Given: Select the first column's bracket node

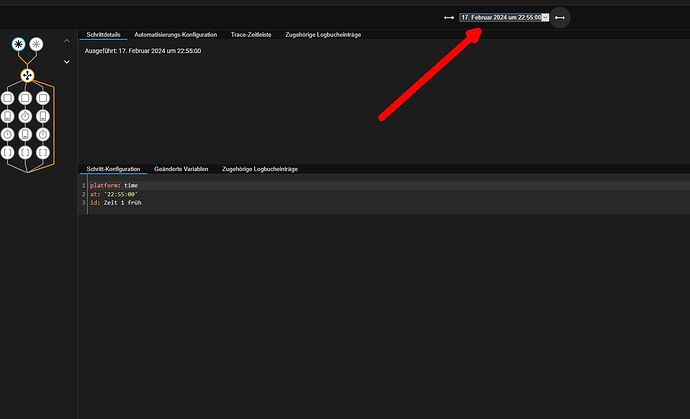Looking at the screenshot, I should tap(7, 152).
